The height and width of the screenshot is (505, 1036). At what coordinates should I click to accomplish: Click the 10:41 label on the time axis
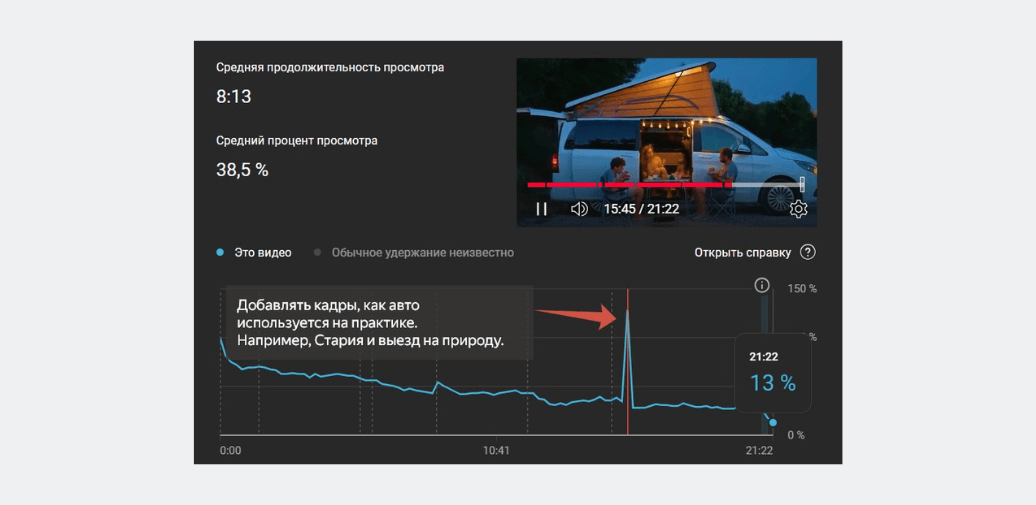497,451
